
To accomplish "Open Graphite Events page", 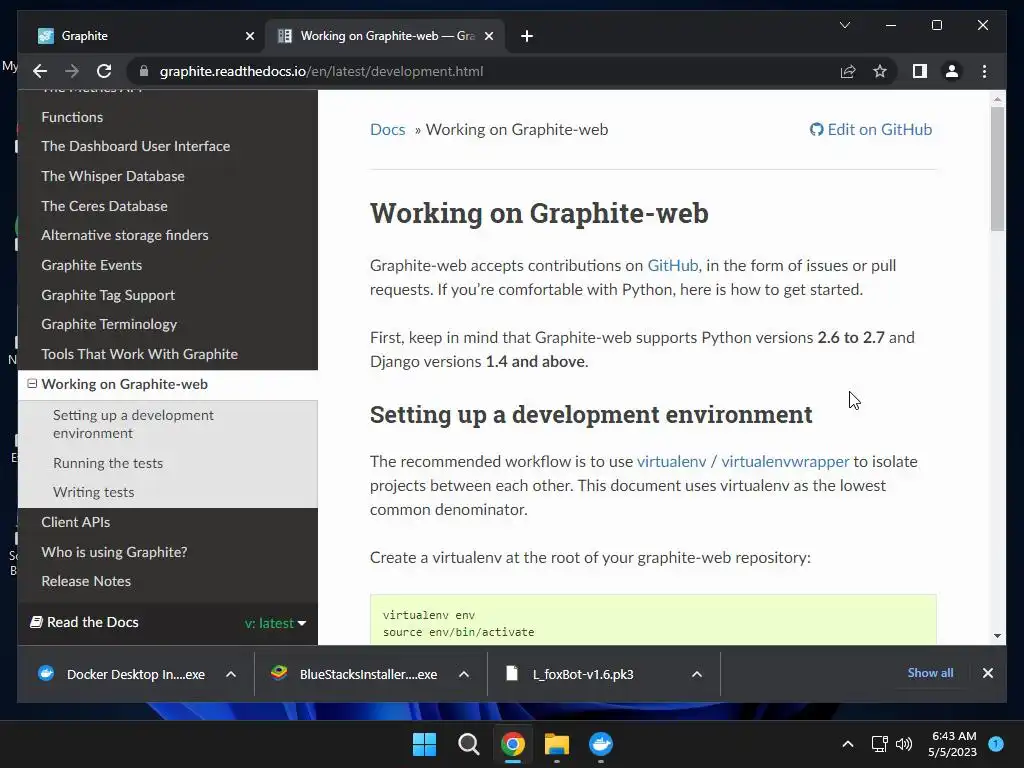I will (91, 265).
